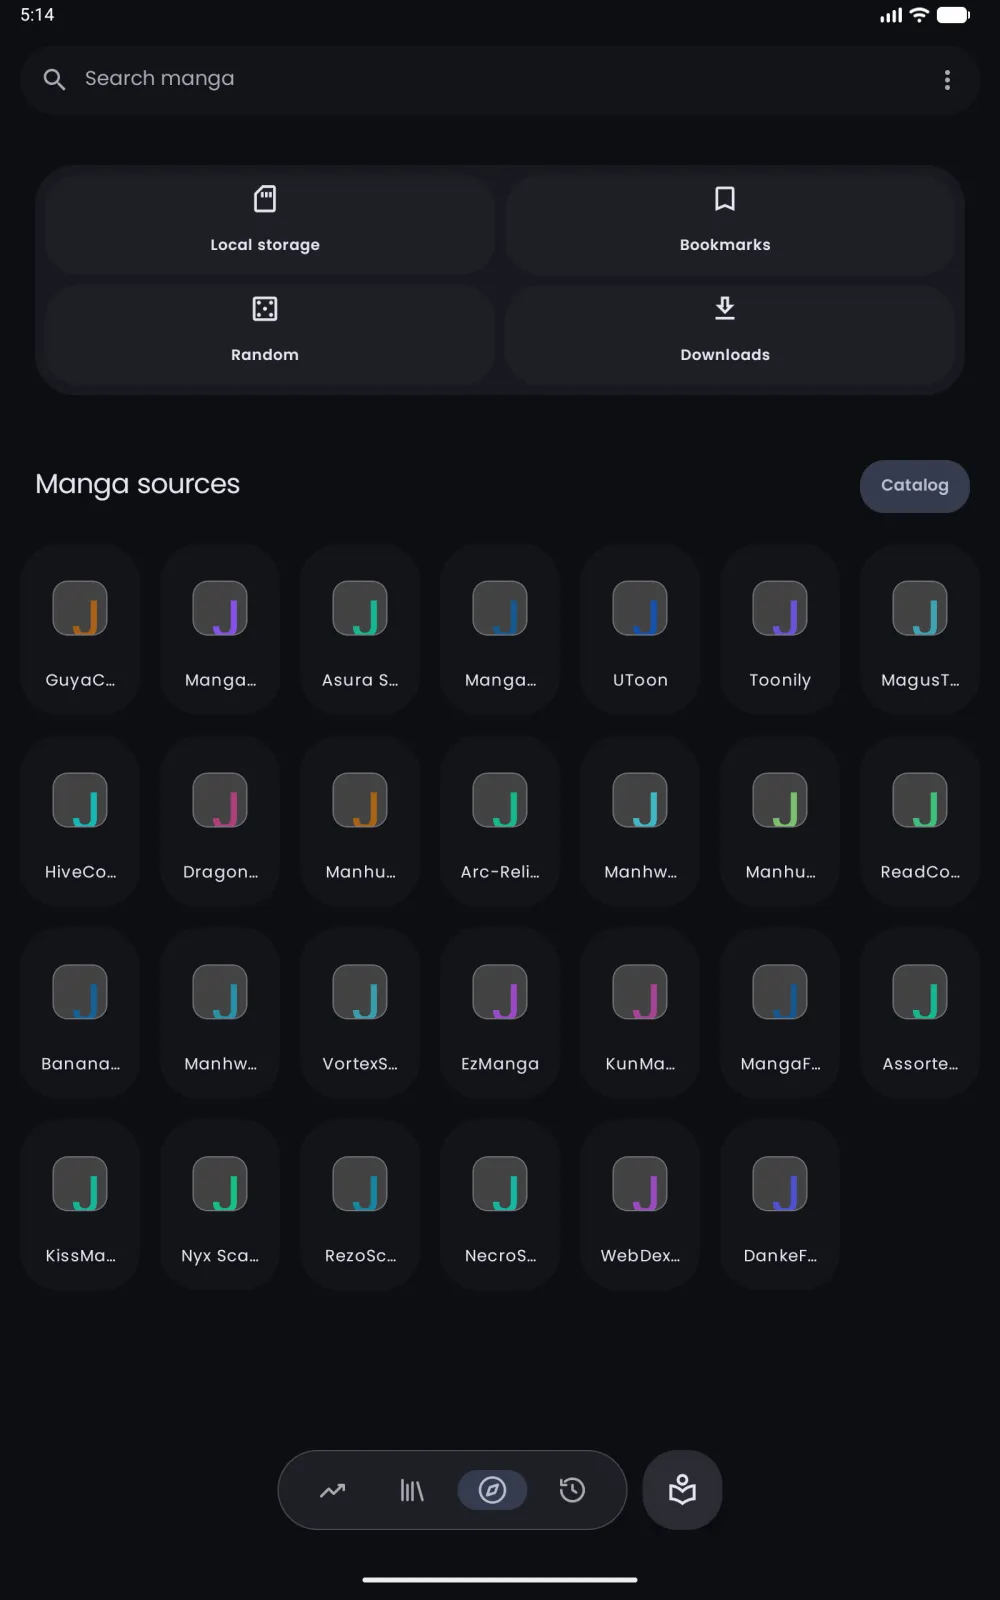Open the KunMa... source
1000x1600 pixels.
point(640,1014)
